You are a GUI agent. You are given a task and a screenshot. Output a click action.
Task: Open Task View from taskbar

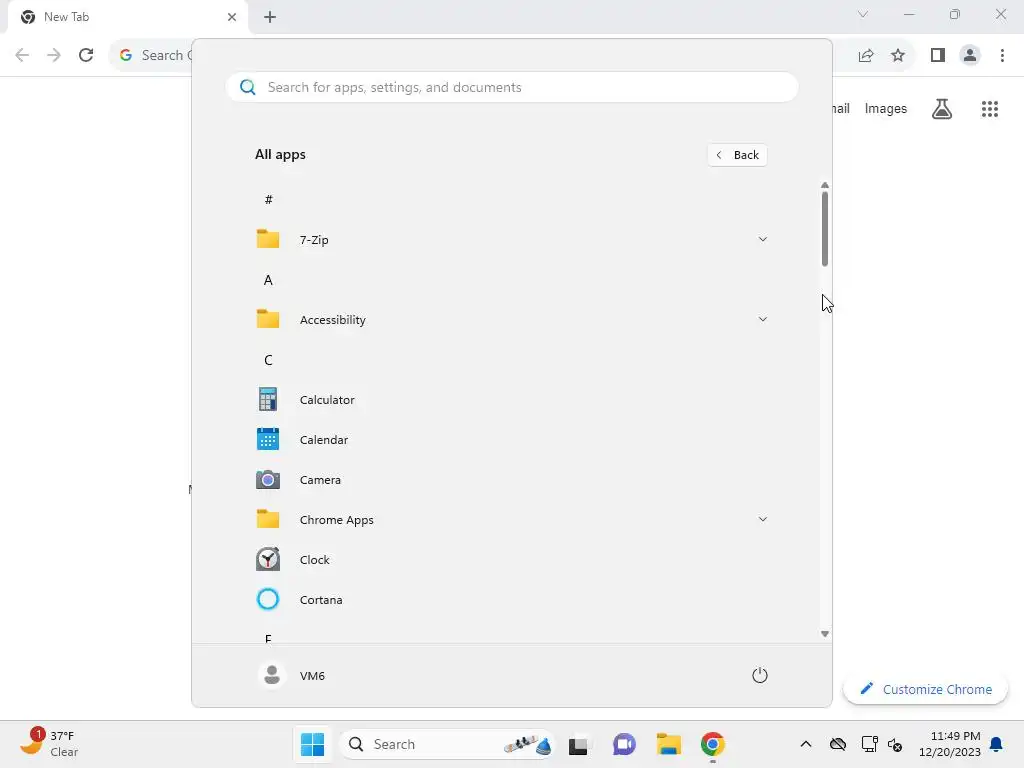[x=579, y=744]
